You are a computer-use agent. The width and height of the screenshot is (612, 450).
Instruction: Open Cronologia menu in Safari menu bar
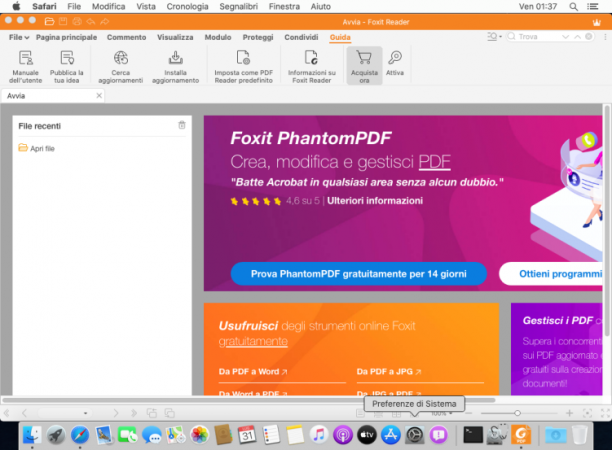(x=187, y=7)
